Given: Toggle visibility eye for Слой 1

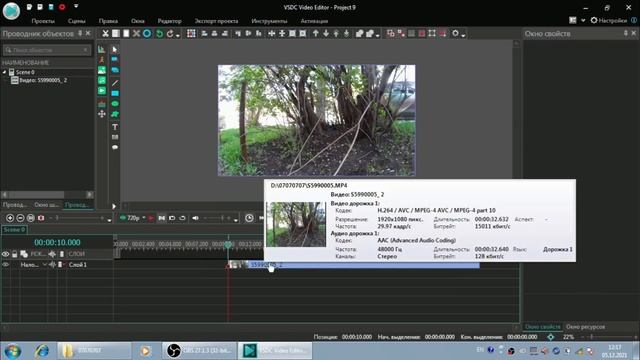Looking at the screenshot, I should [x=5, y=264].
